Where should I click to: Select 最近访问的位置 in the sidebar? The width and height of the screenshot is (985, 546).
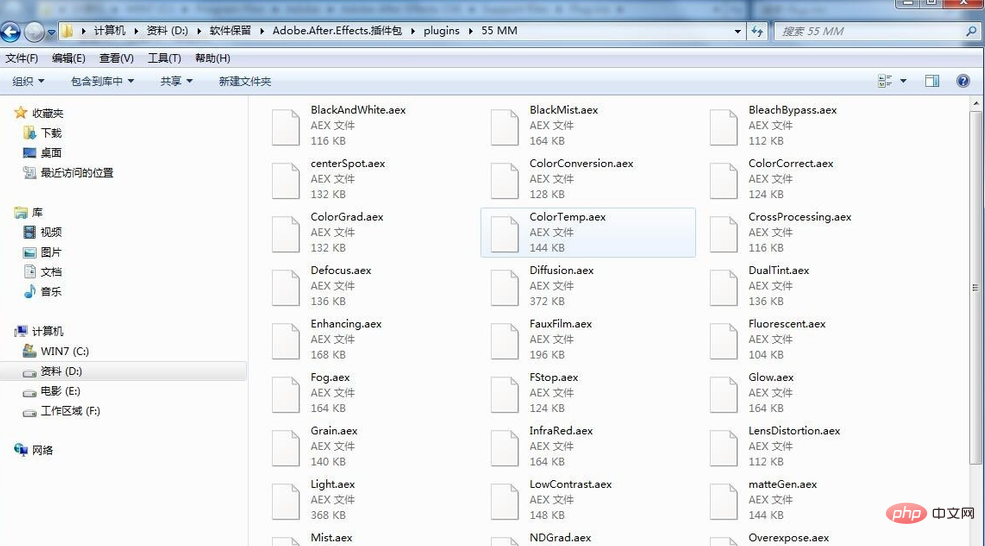point(77,173)
